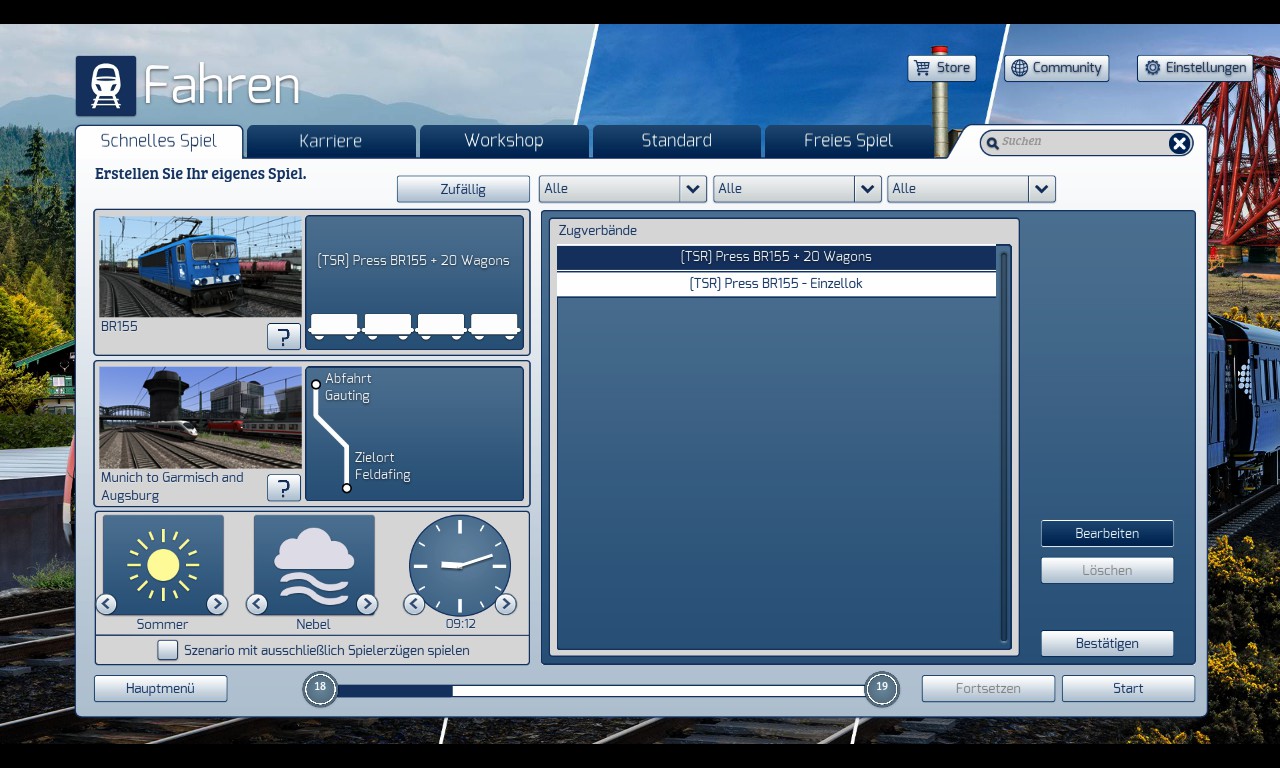
Task: Open the Workshop tab
Action: point(504,141)
